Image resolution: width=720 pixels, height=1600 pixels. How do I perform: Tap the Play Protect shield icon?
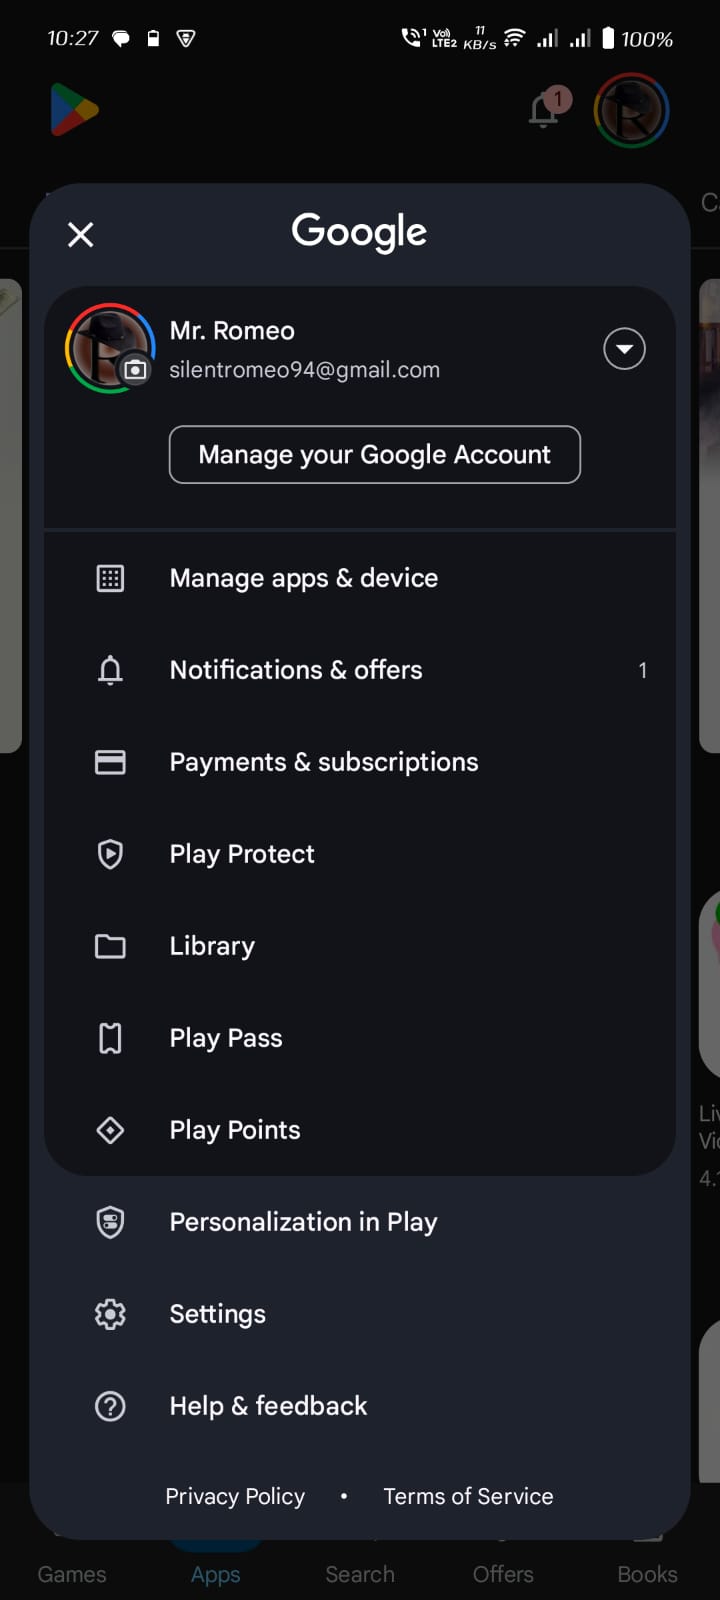(110, 854)
